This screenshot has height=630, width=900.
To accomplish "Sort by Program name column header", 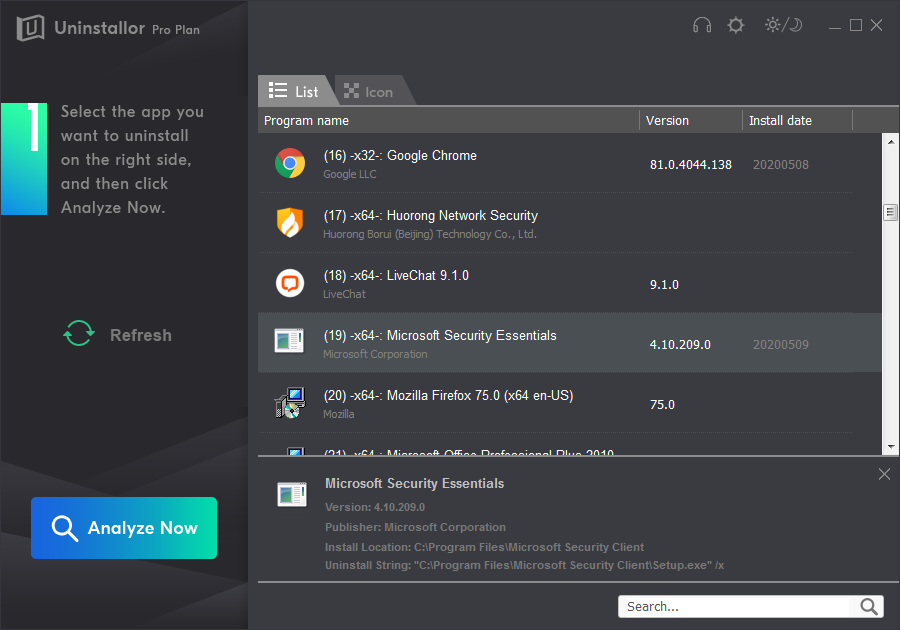I will click(x=449, y=120).
